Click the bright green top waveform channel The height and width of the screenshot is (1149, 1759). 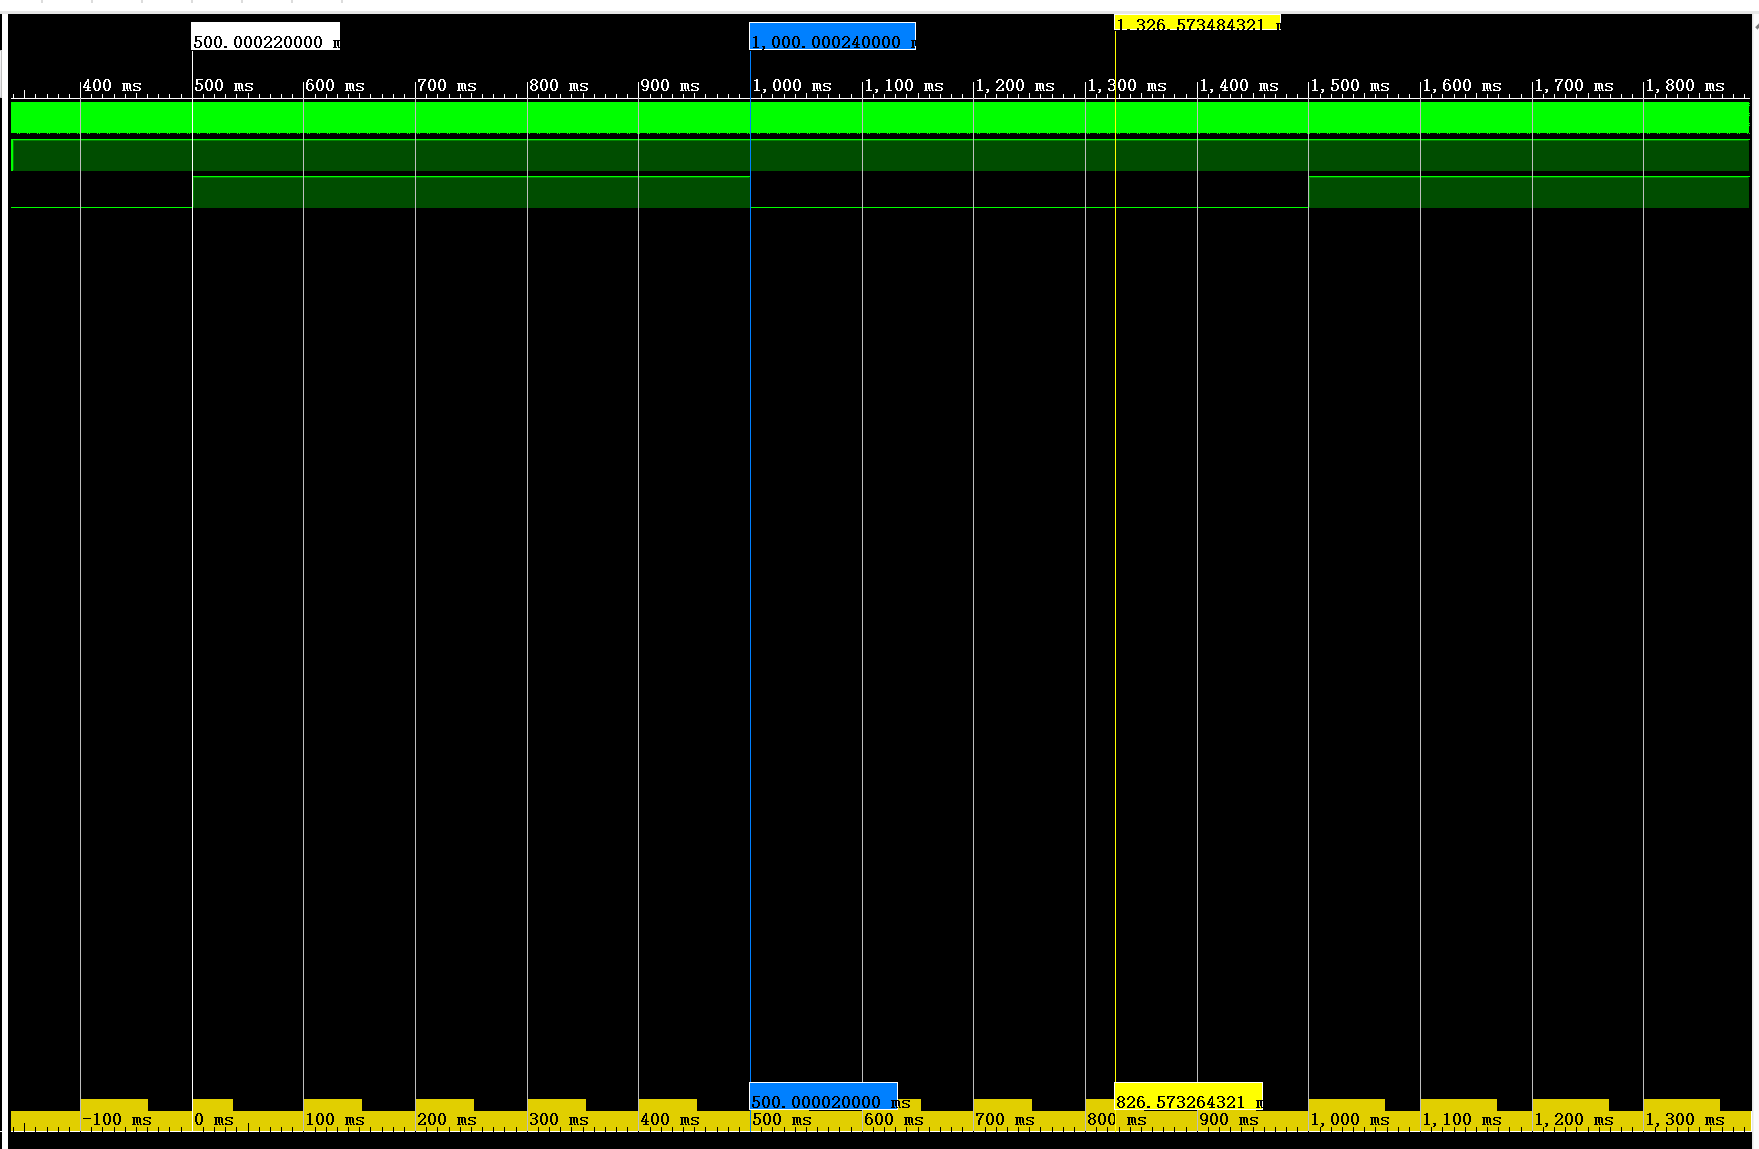pos(880,117)
